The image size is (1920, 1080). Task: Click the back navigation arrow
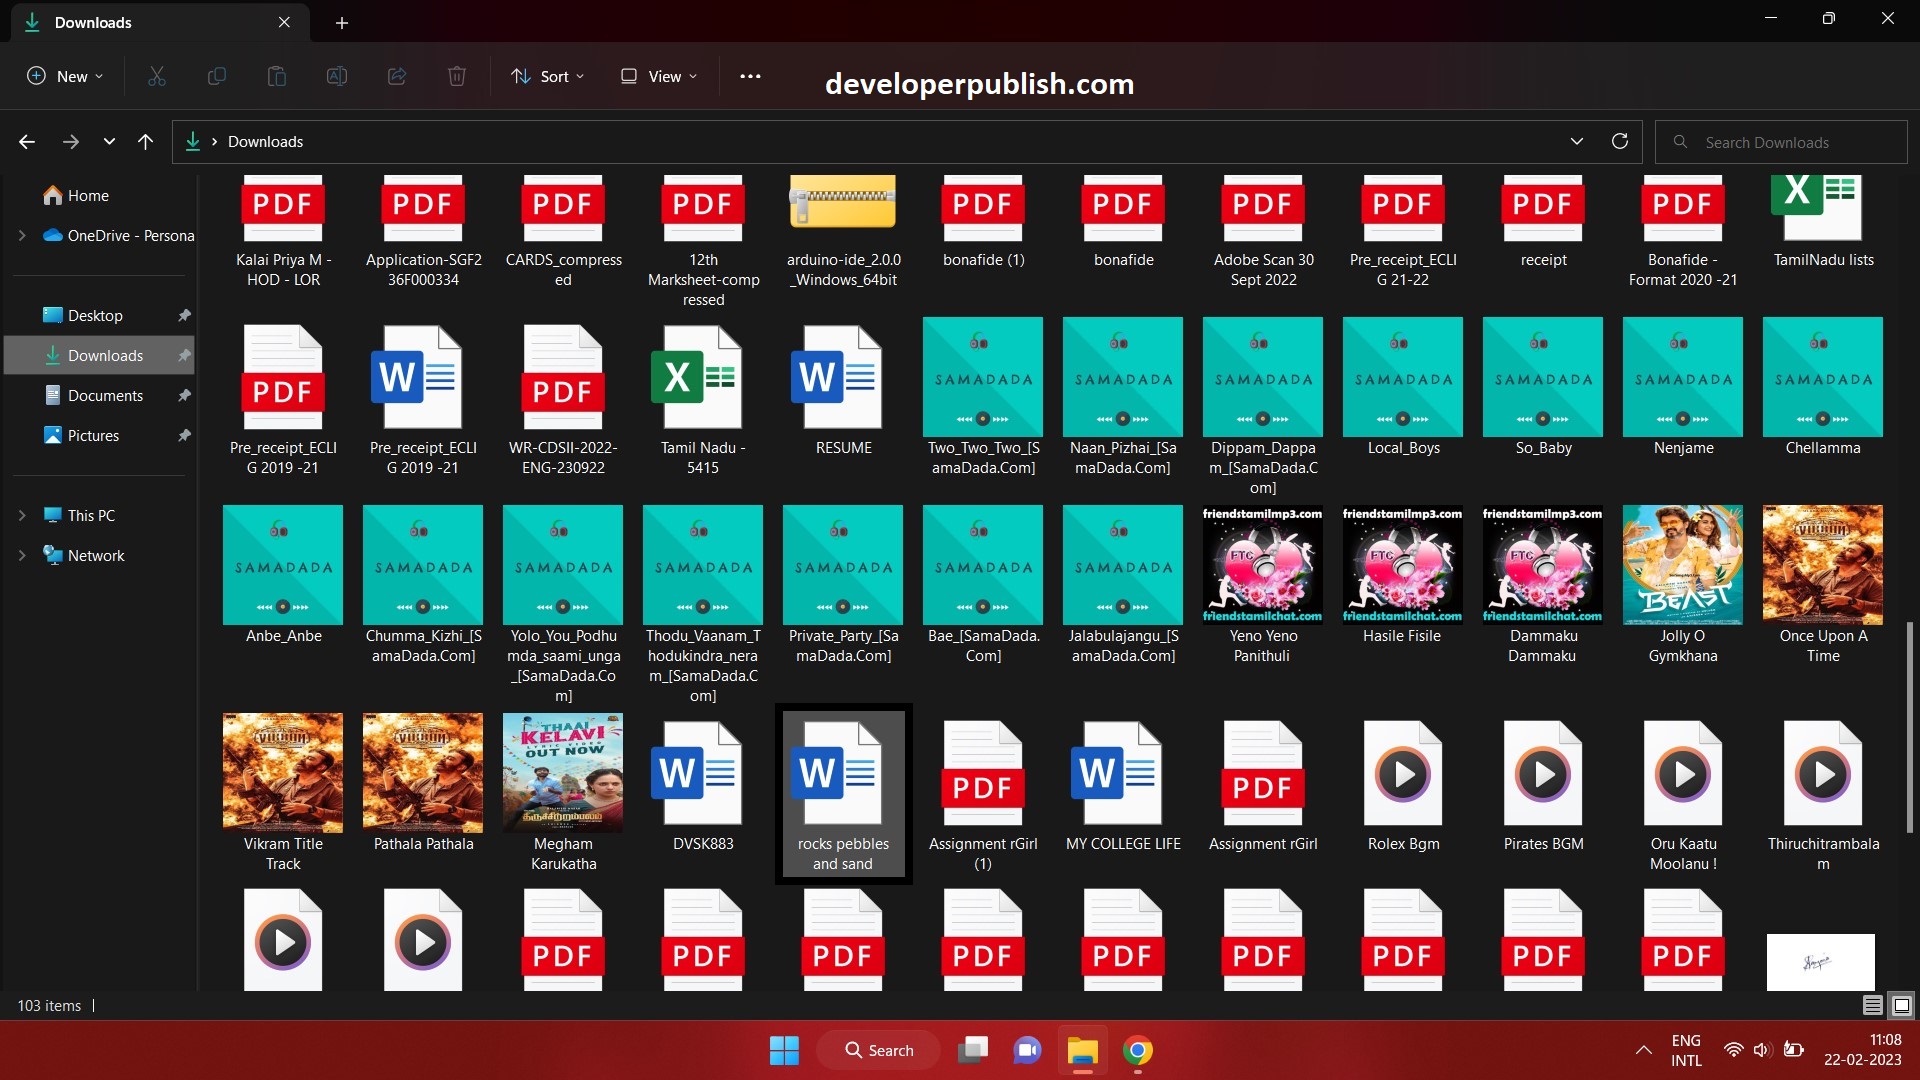[x=26, y=141]
